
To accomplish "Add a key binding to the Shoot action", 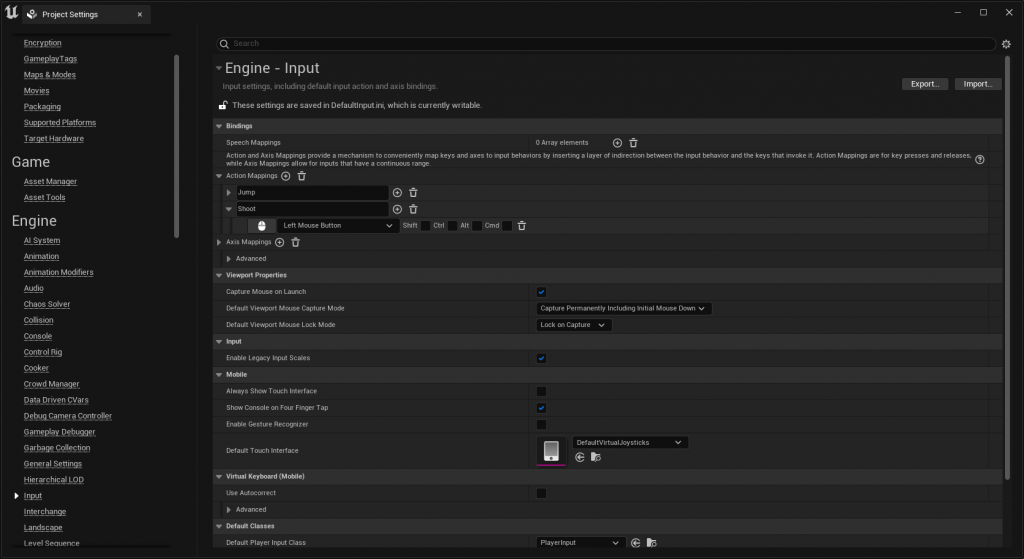I will point(397,209).
